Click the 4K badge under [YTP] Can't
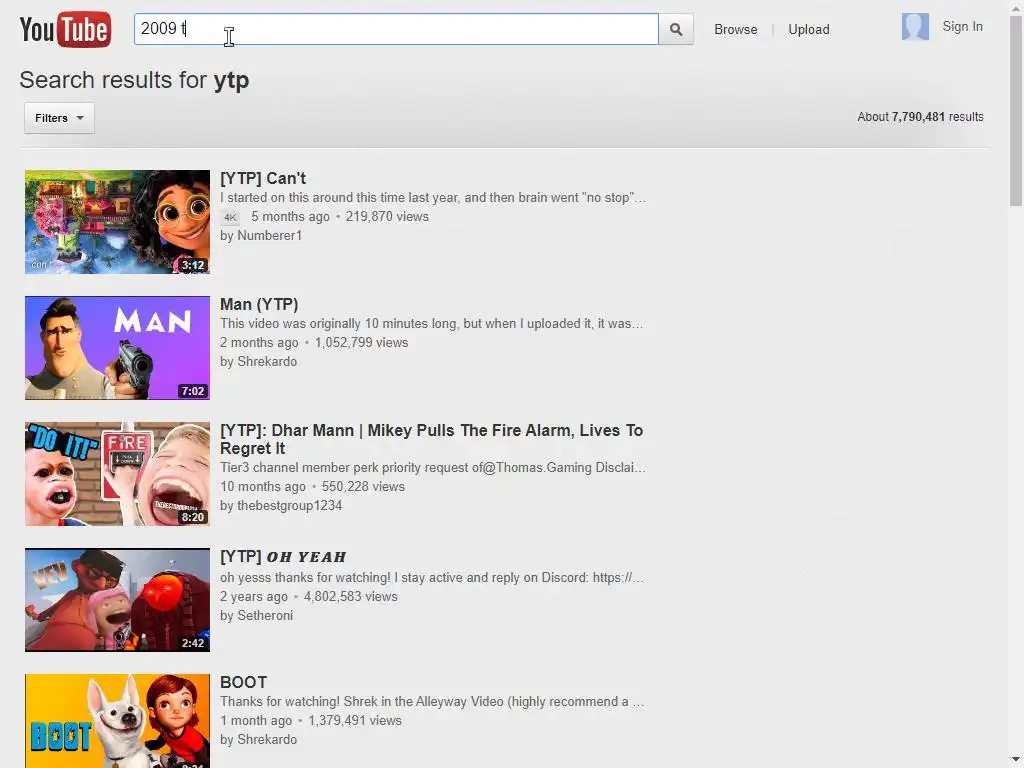 (x=230, y=217)
